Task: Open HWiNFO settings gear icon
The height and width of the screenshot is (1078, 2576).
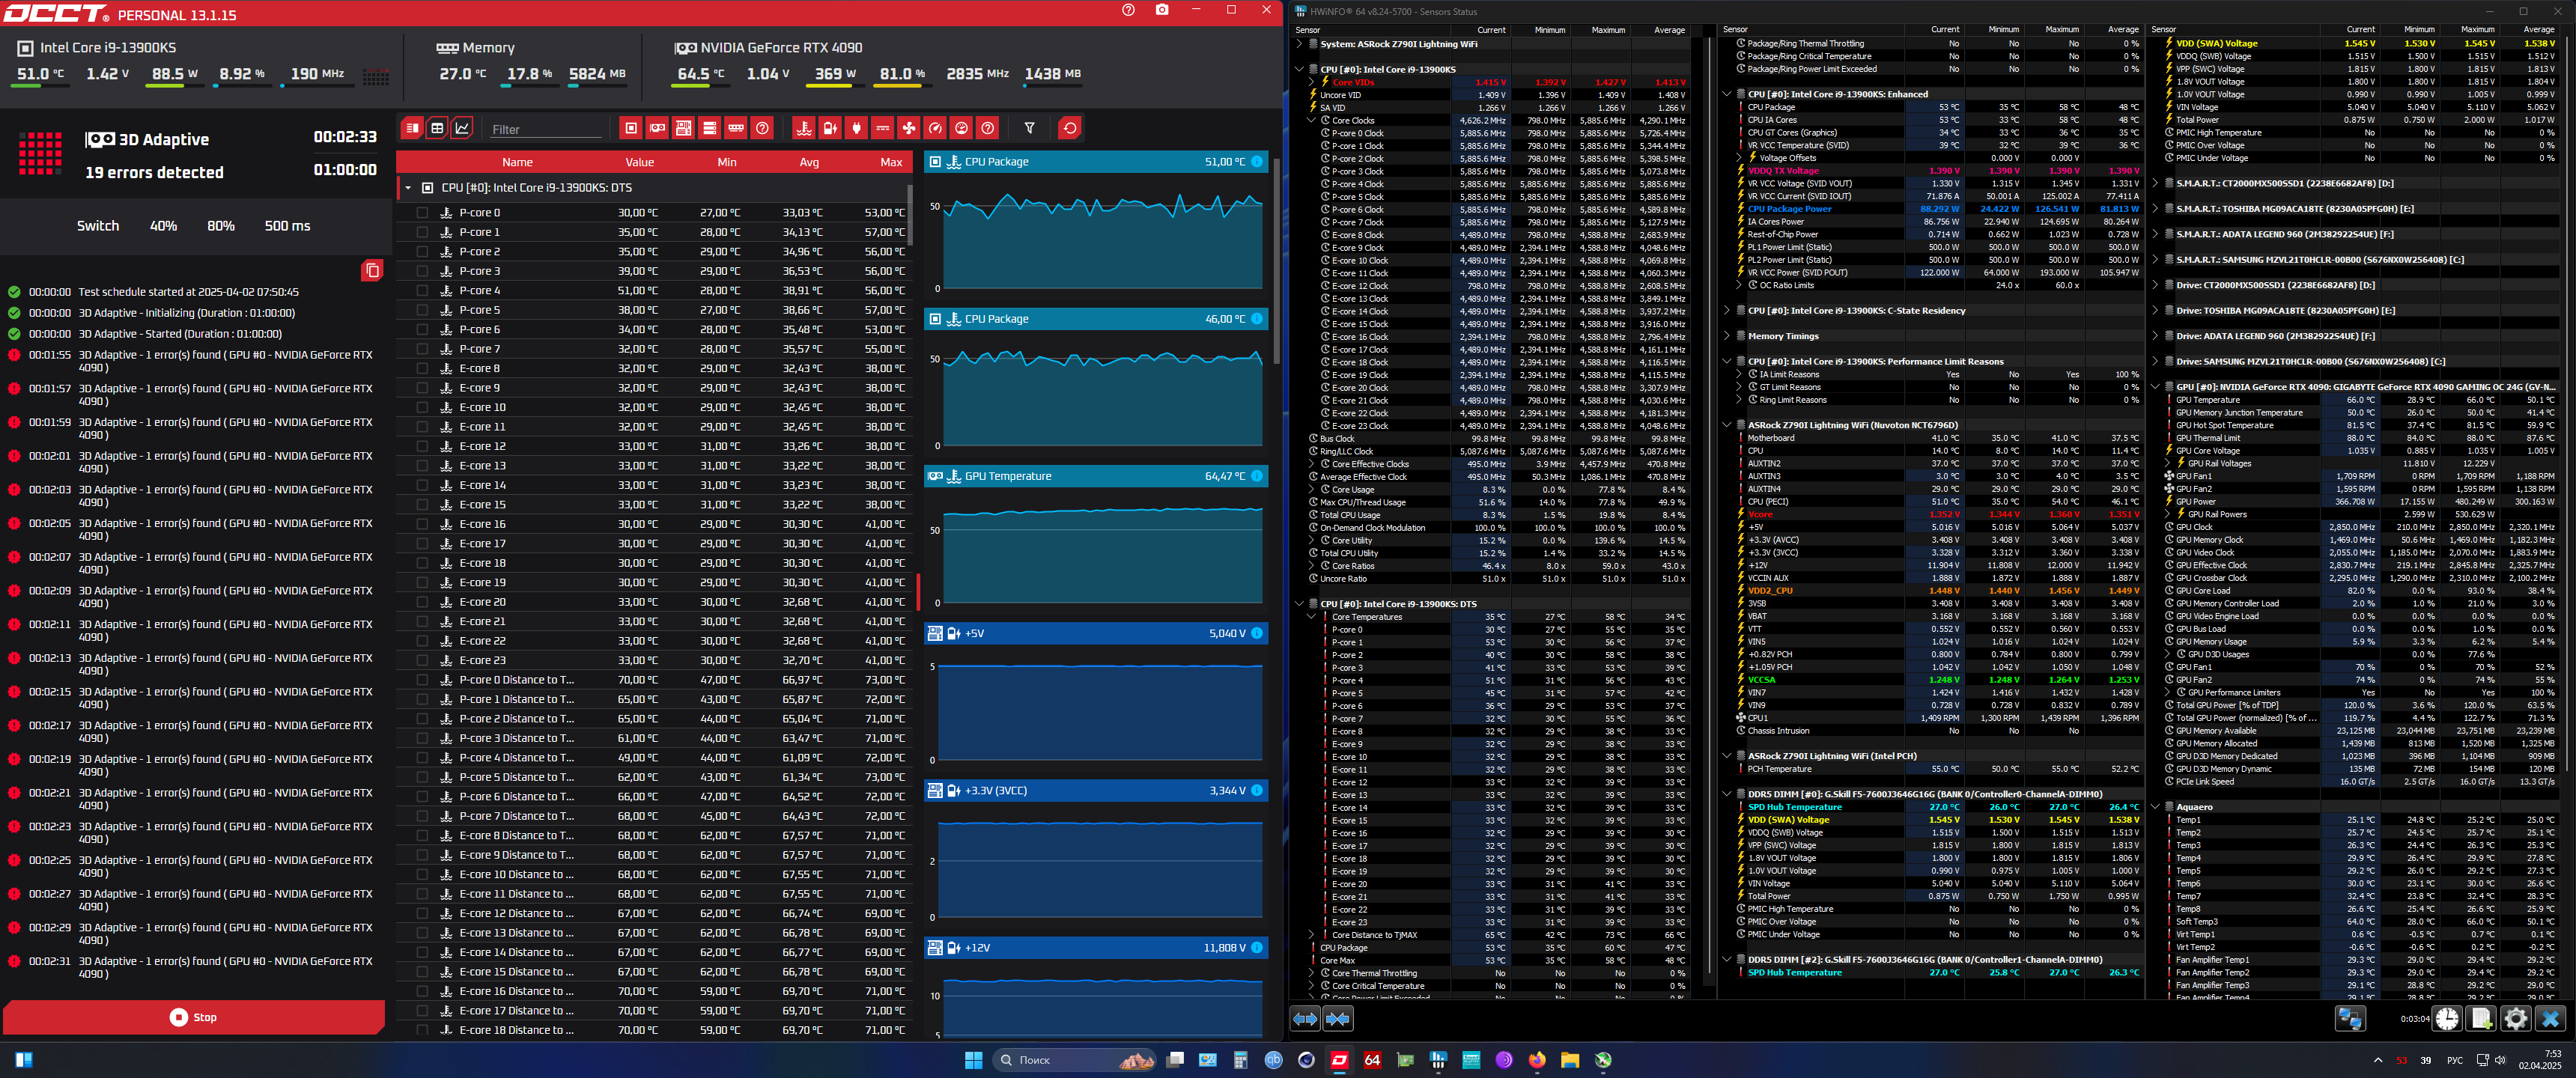Action: [2515, 1019]
